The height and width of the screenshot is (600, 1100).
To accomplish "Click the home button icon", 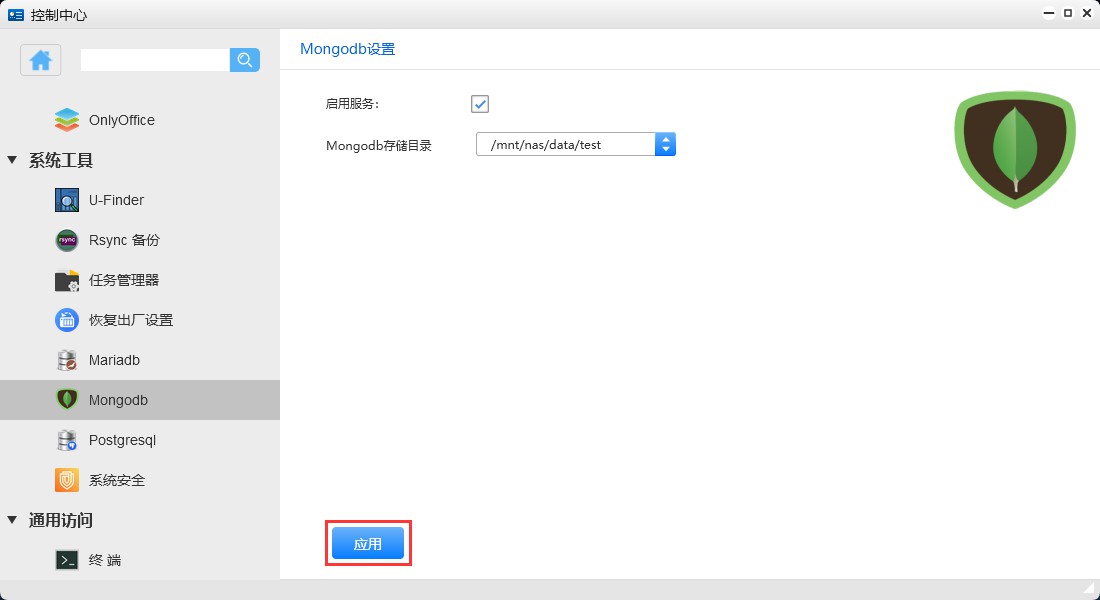I will pos(40,60).
